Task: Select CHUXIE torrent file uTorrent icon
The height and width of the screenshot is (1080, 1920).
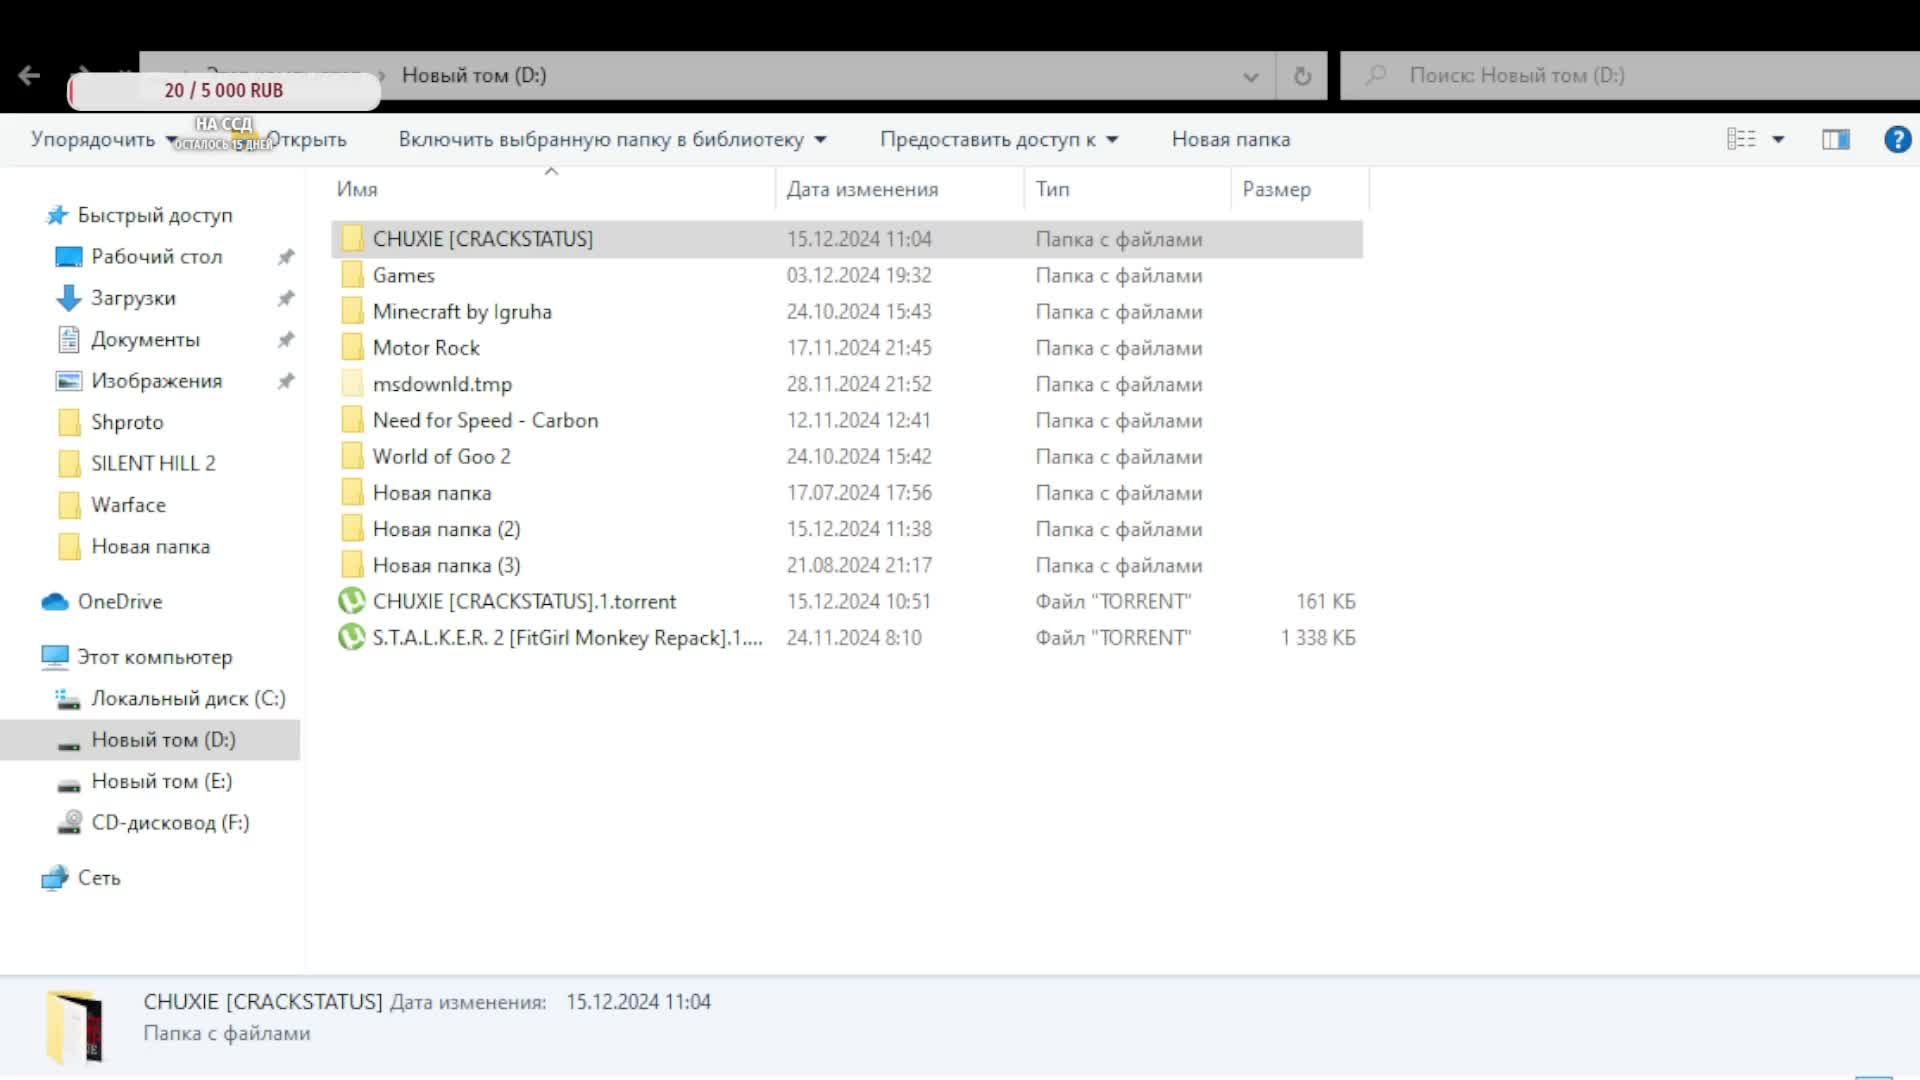Action: (351, 601)
